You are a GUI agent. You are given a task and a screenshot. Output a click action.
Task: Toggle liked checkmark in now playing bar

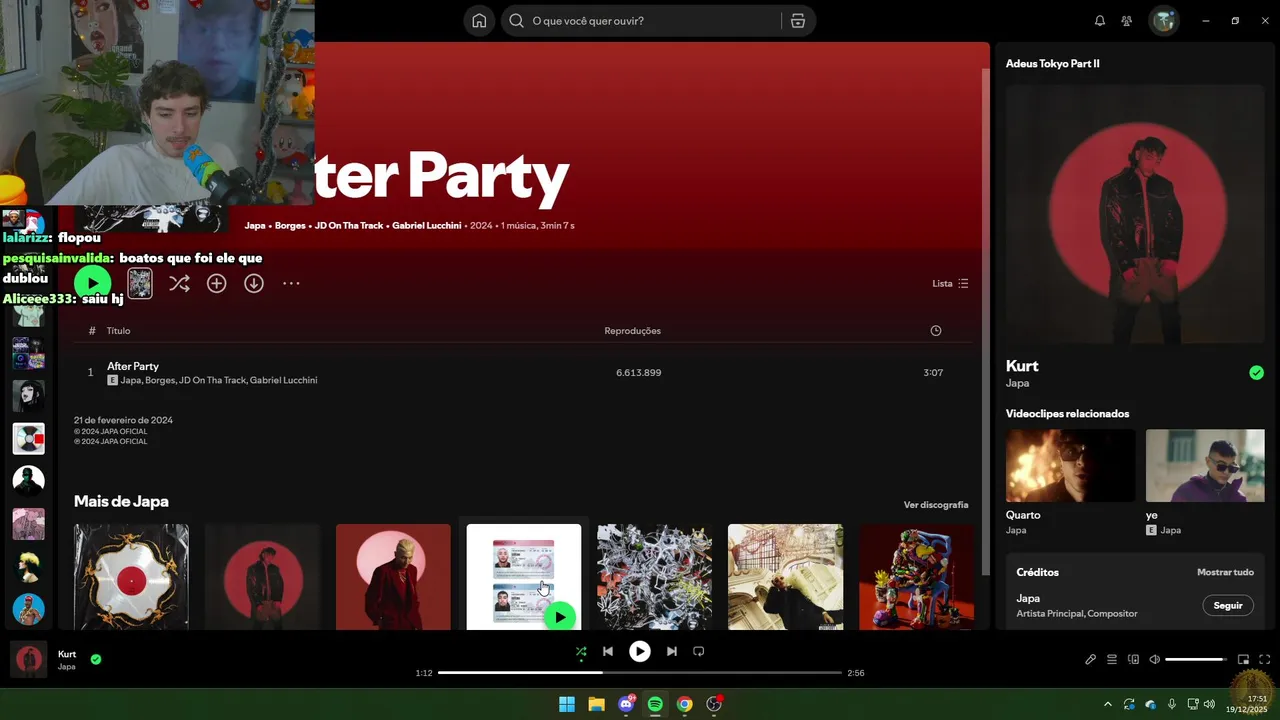(96, 659)
